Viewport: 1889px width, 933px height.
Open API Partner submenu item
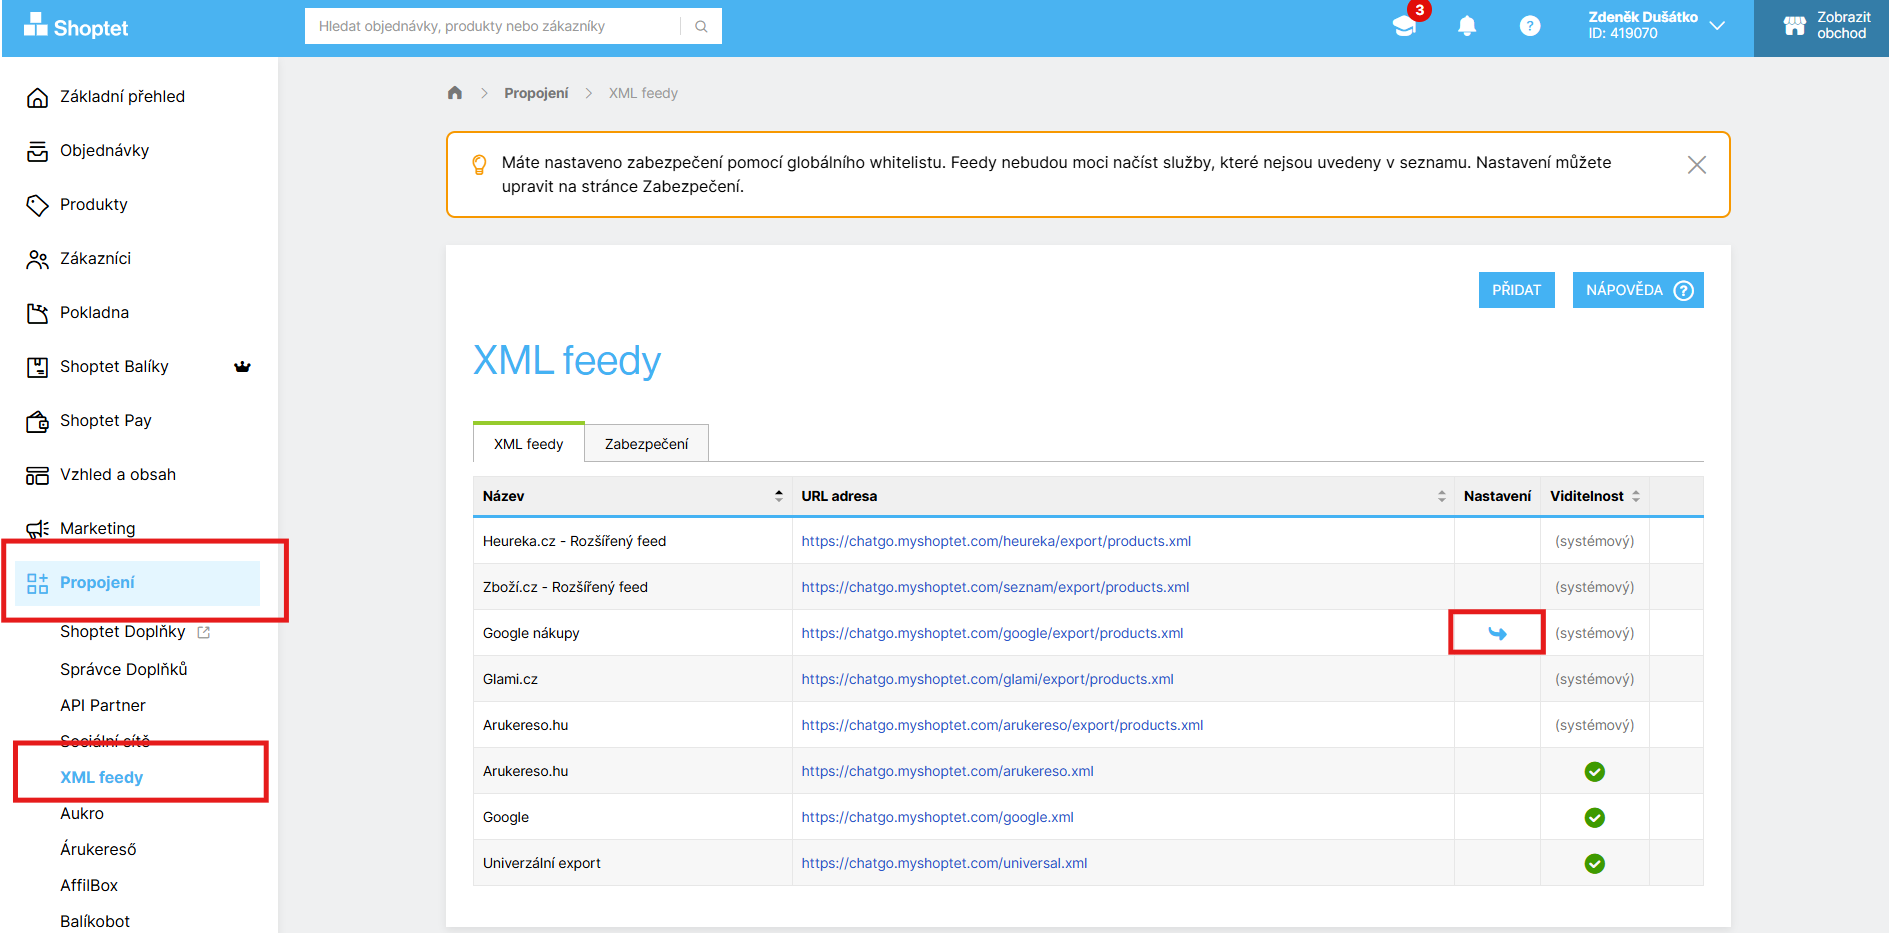[102, 705]
